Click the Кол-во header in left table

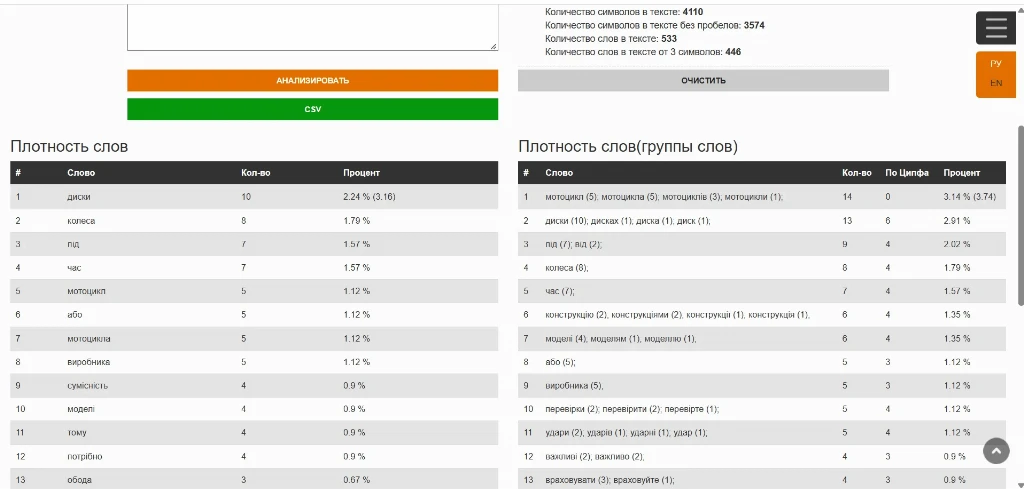tap(255, 173)
